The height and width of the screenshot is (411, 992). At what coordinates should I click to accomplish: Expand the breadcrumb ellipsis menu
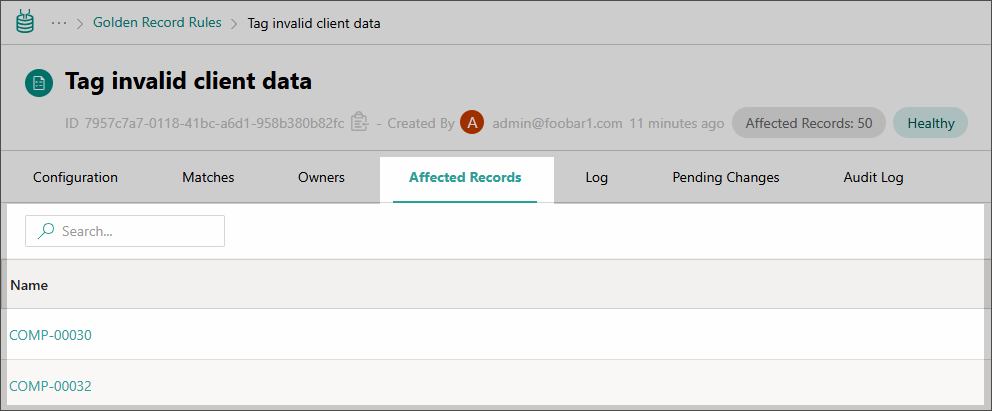point(59,22)
